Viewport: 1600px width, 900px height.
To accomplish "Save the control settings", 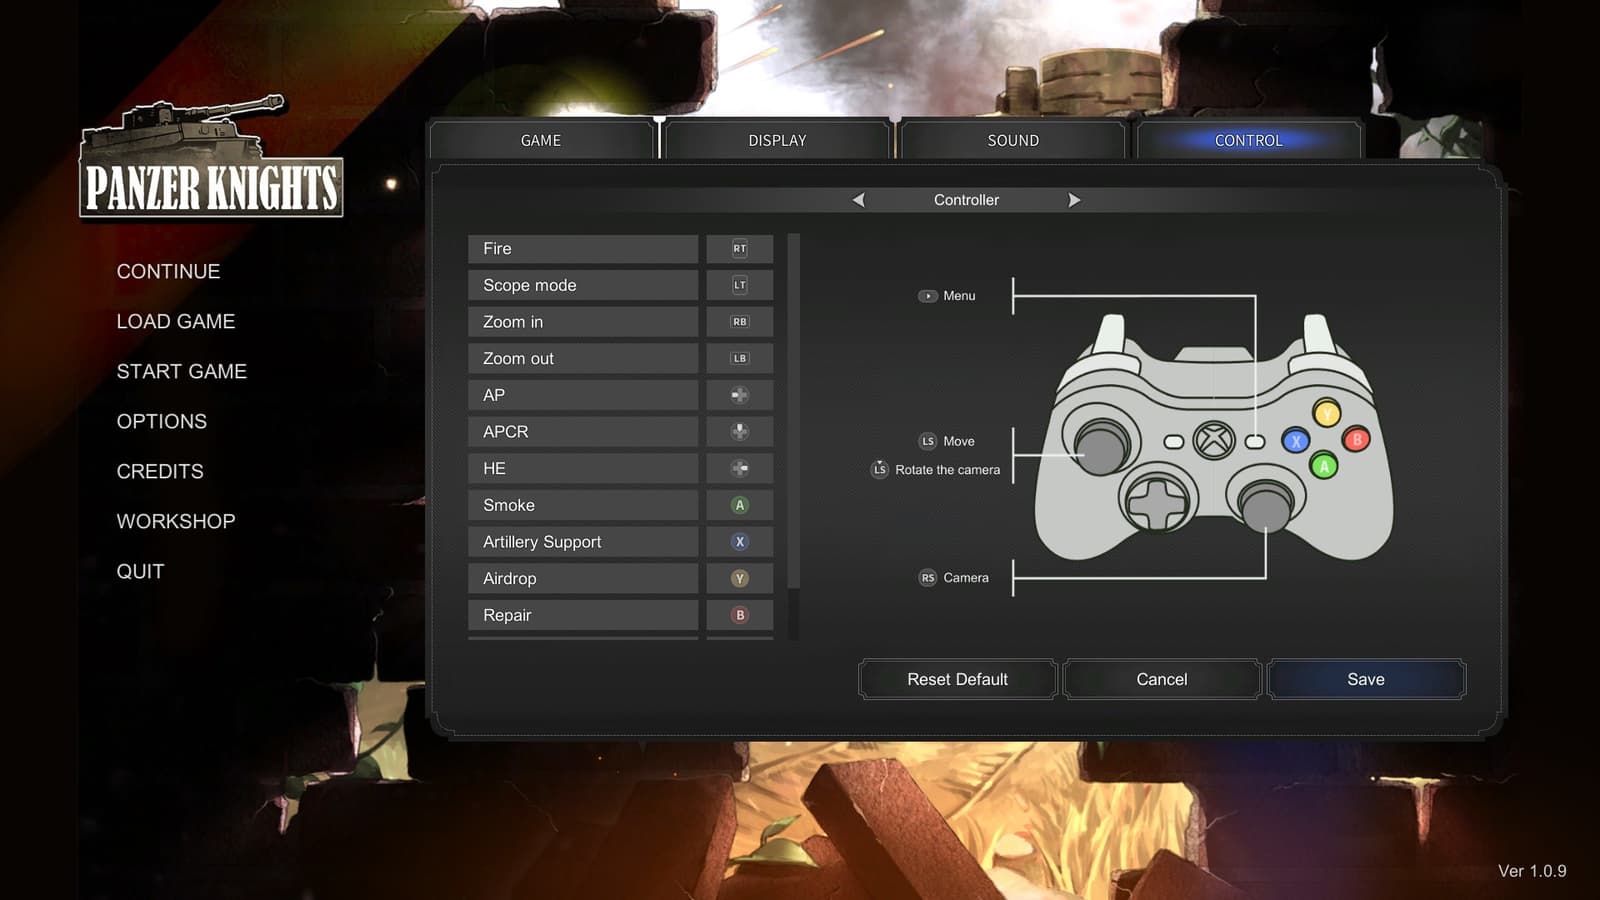I will [1366, 679].
